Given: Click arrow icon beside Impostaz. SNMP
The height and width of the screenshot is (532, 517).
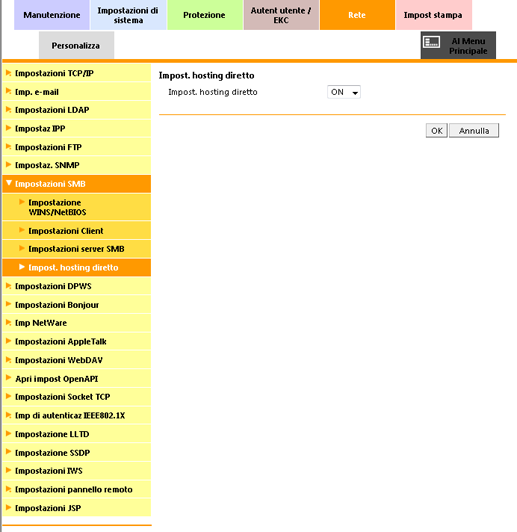Looking at the screenshot, I should point(9,165).
